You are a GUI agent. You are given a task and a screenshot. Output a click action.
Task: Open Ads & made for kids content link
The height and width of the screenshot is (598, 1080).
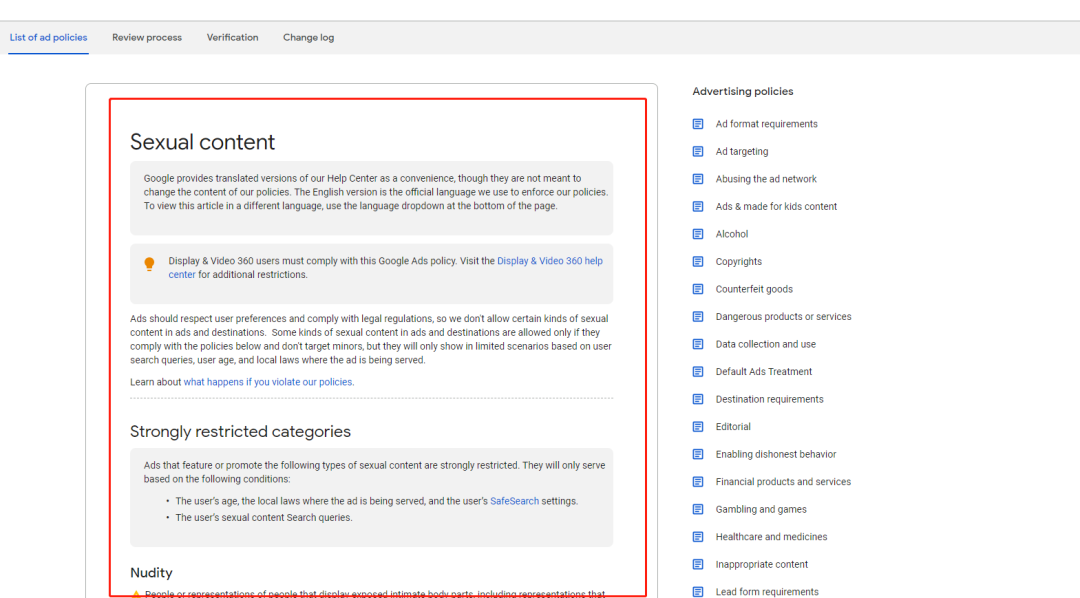(x=776, y=207)
